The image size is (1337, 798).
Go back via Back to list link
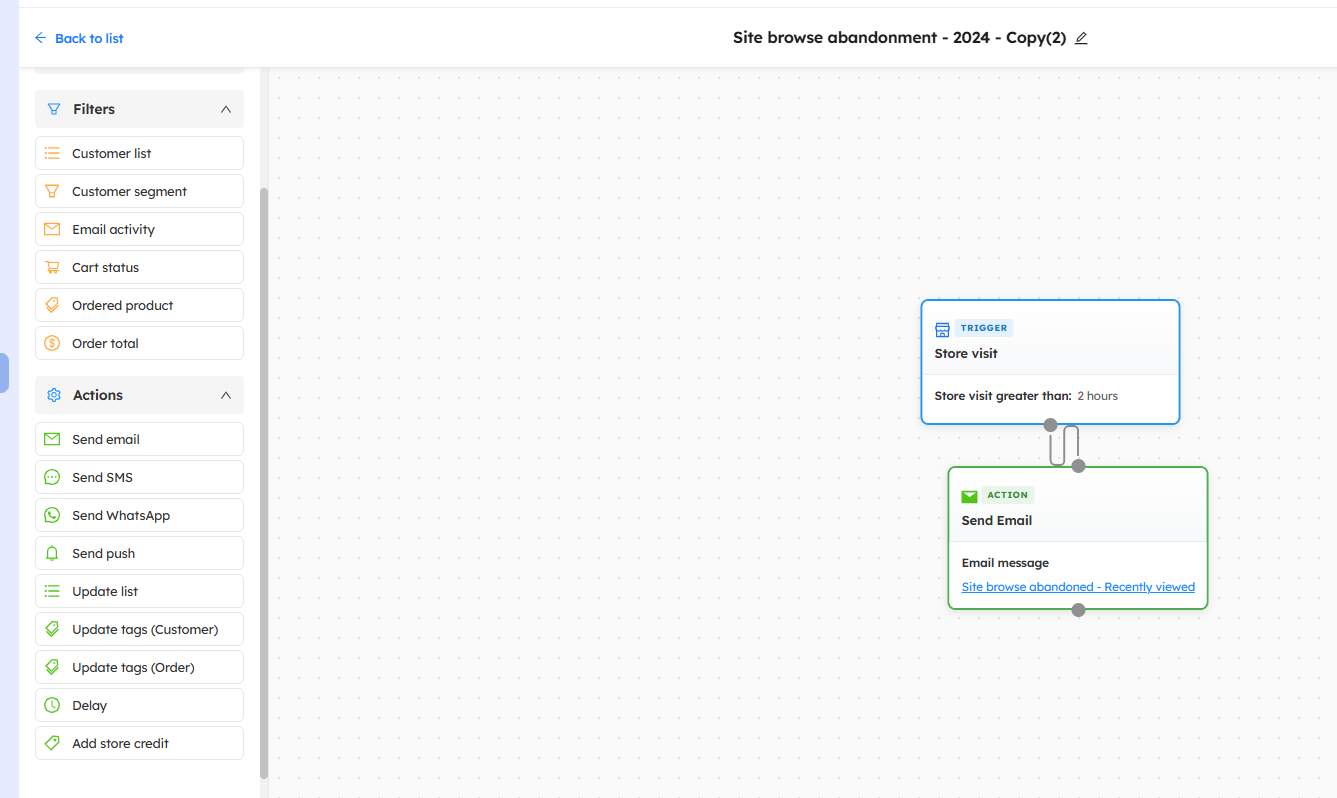point(79,38)
